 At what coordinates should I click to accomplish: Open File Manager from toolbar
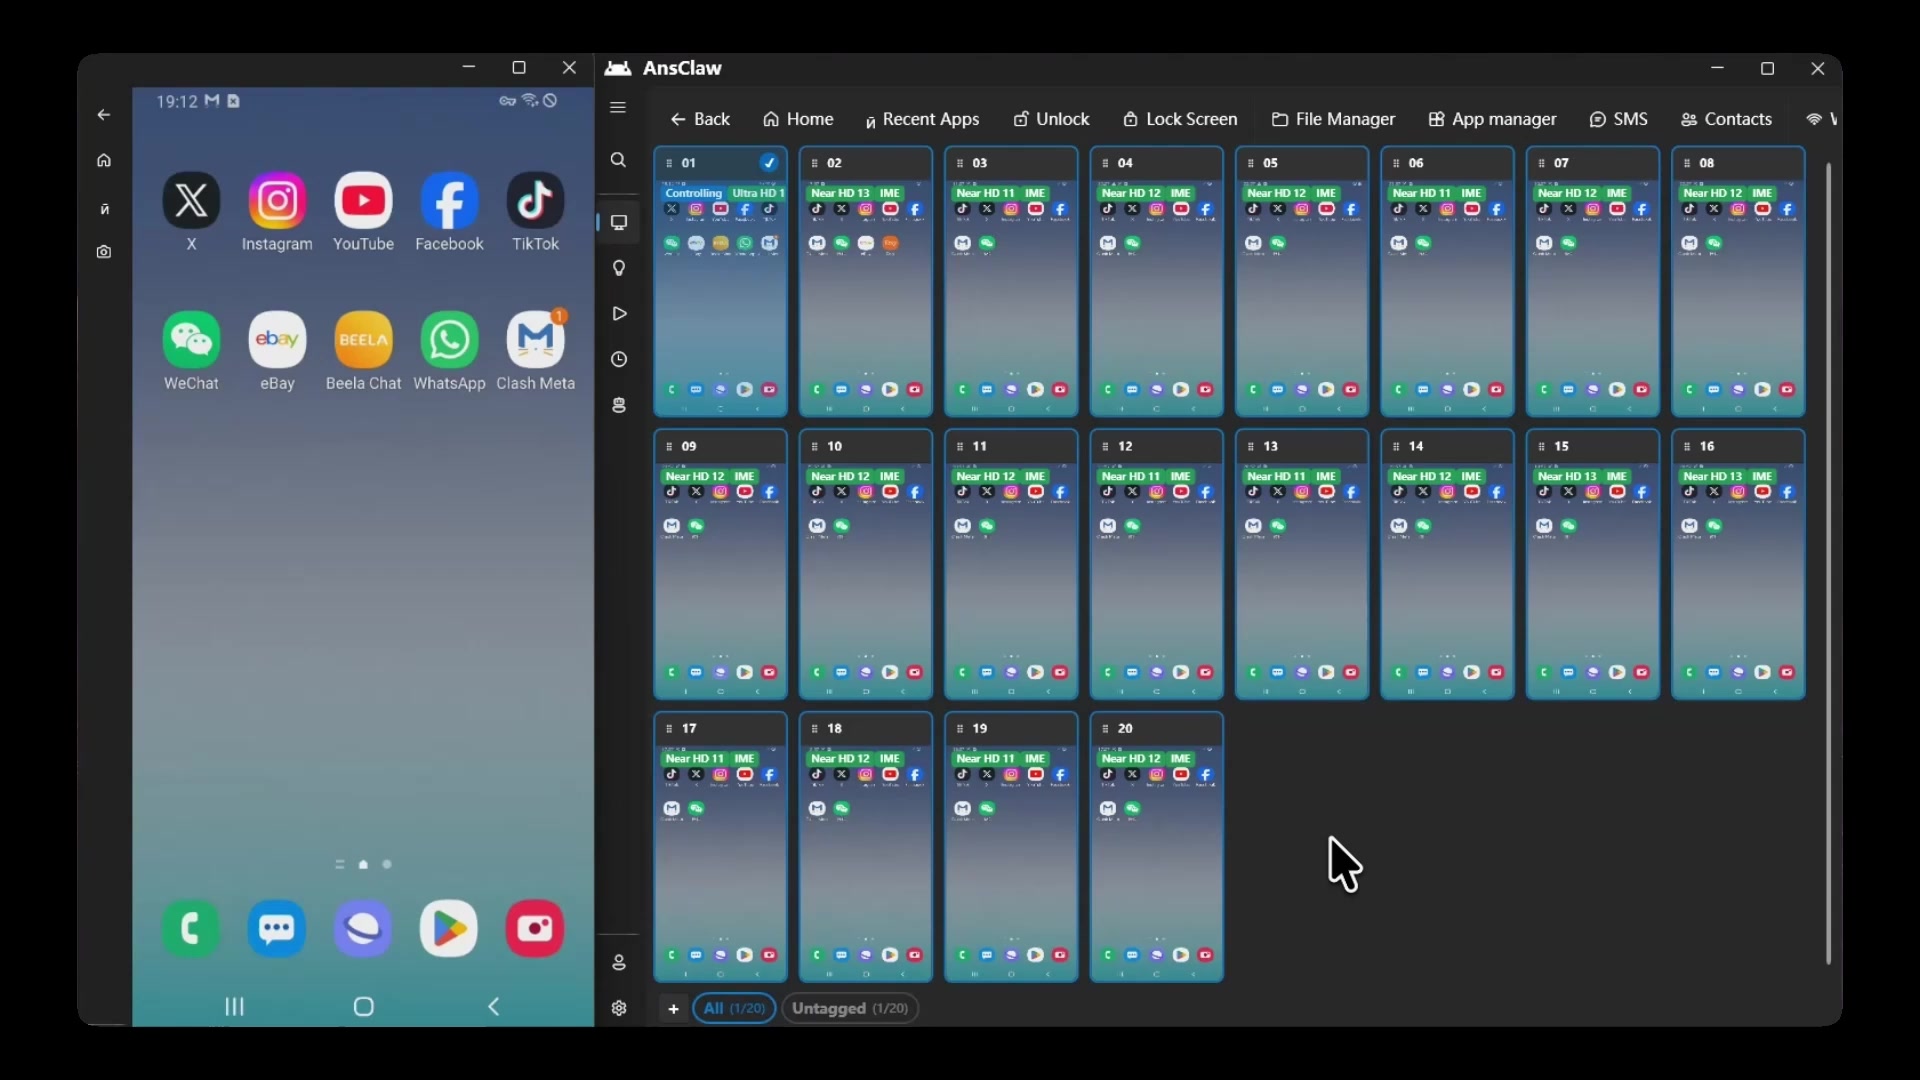pyautogui.click(x=1333, y=119)
